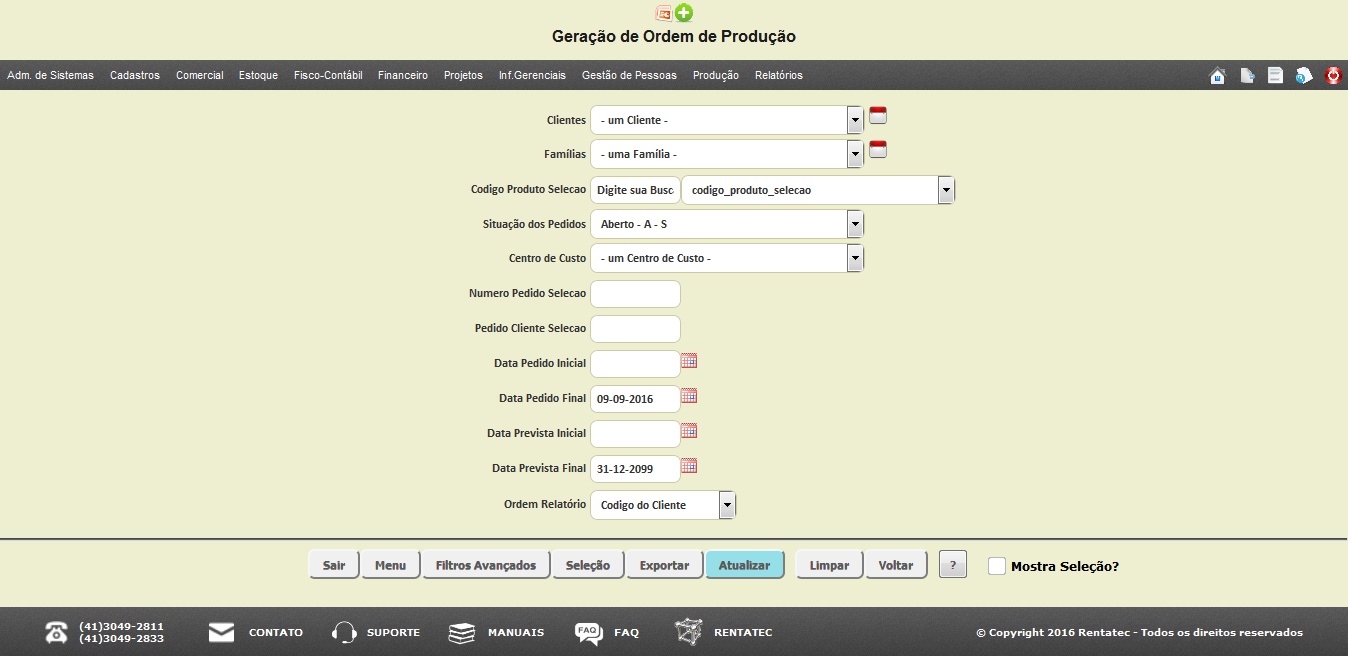This screenshot has height=656, width=1348.
Task: Focus the Codigo Produto Selecao search field
Action: pyautogui.click(x=635, y=190)
